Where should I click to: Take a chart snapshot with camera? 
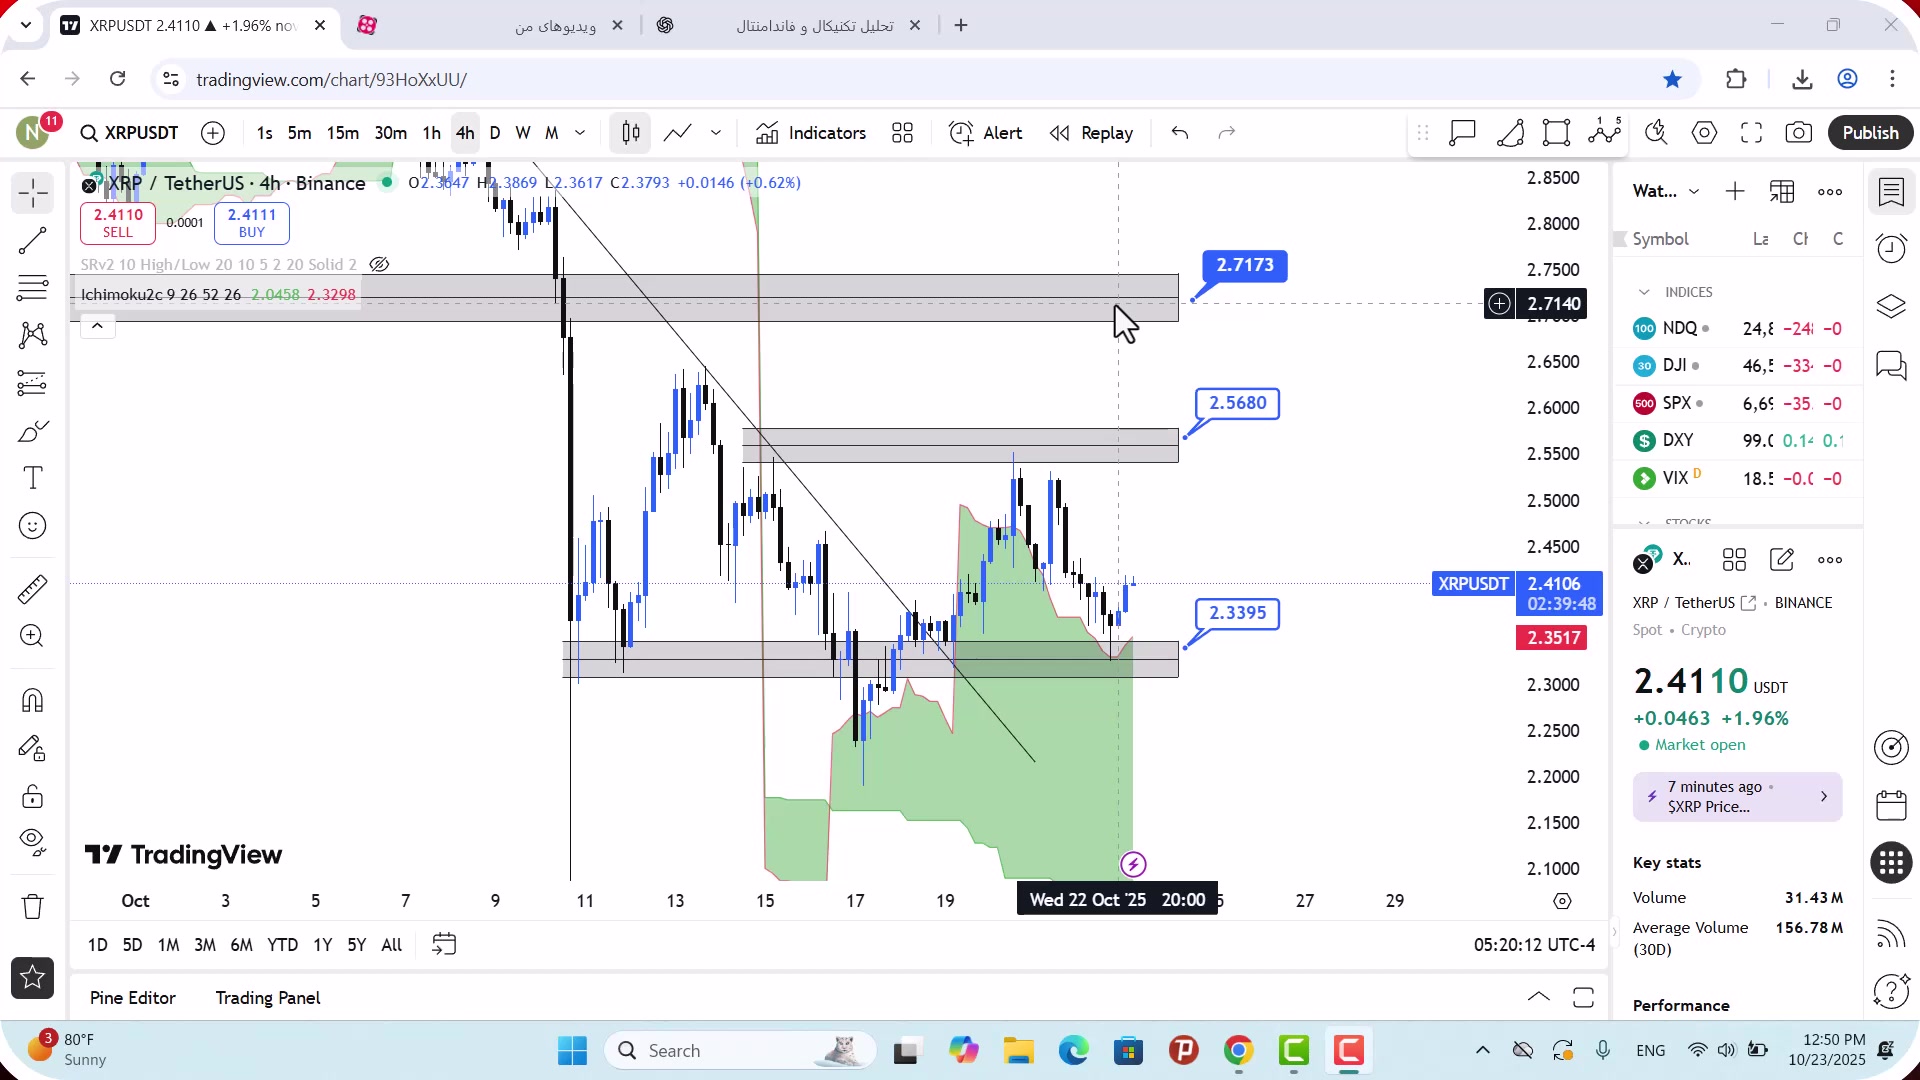tap(1799, 133)
